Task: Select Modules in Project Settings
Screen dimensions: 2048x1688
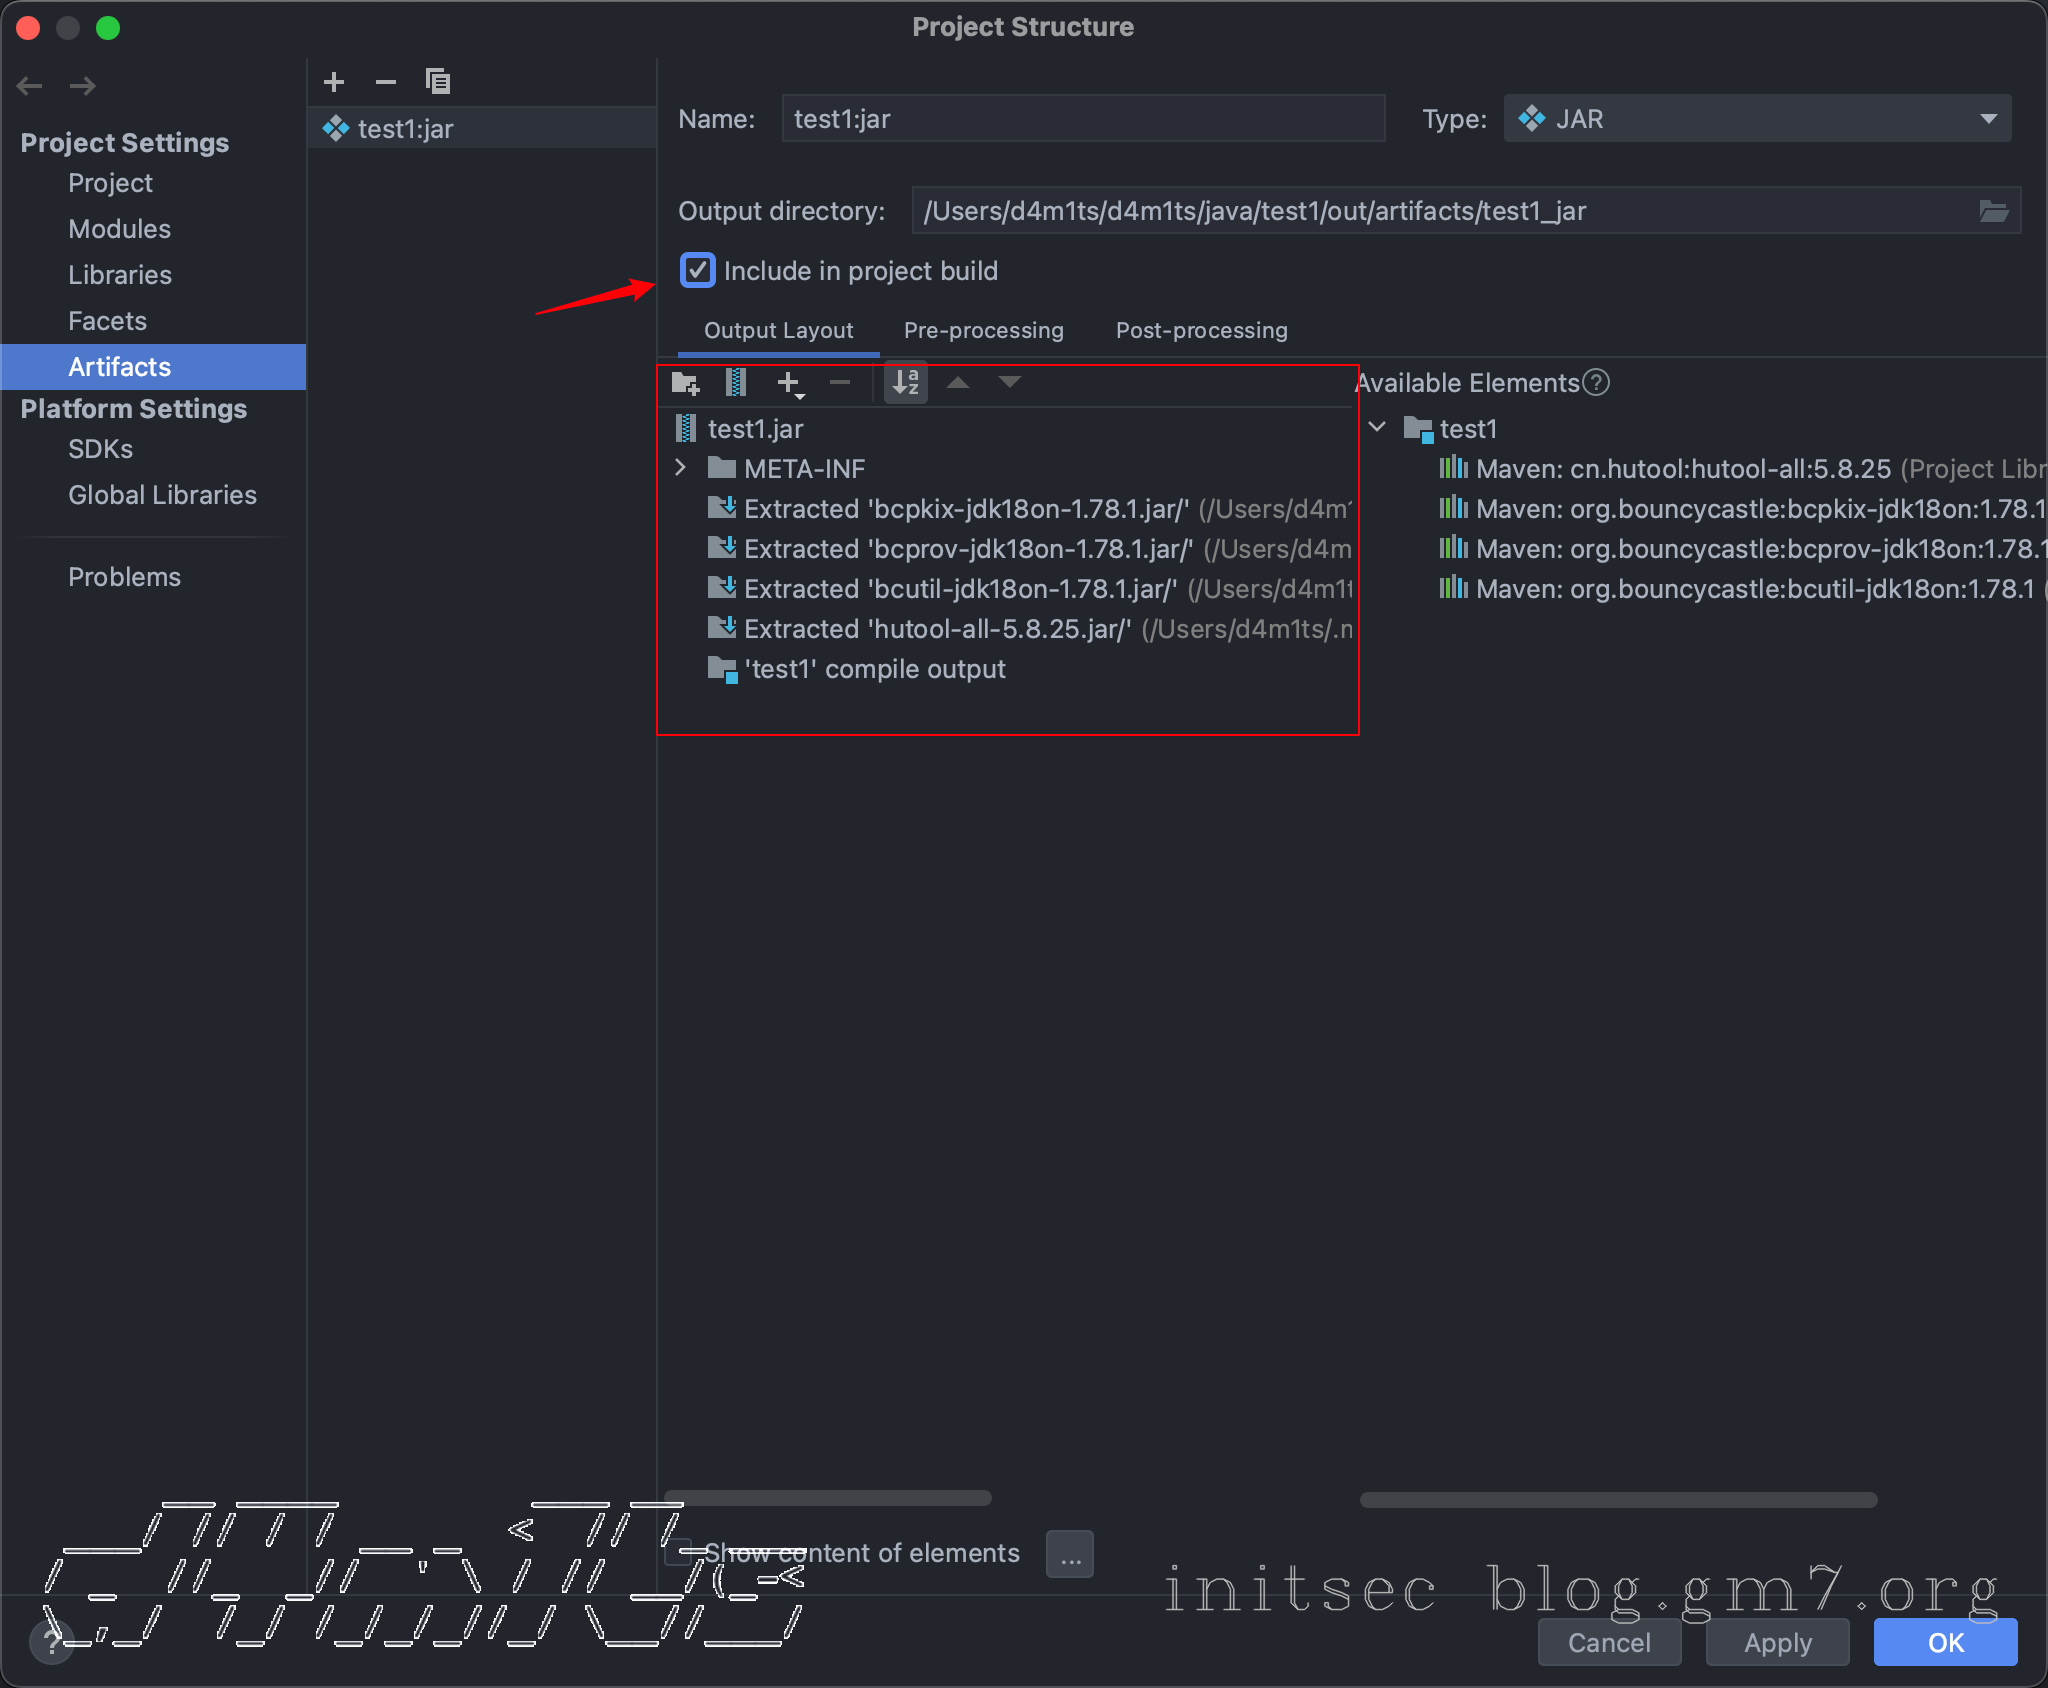Action: point(120,229)
